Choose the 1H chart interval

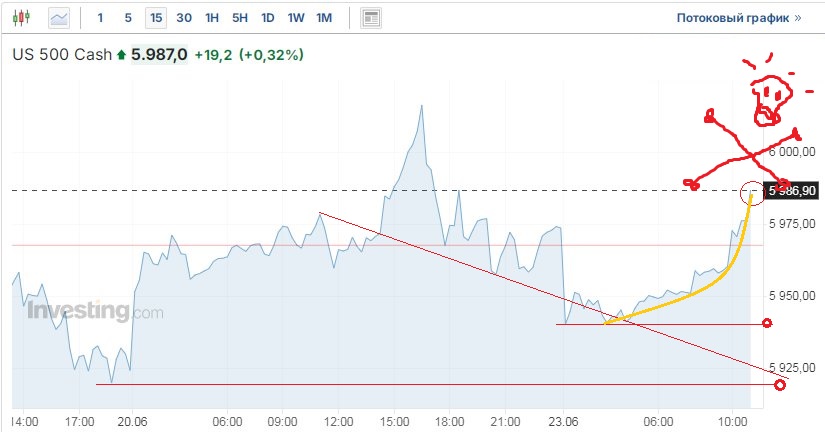(212, 18)
